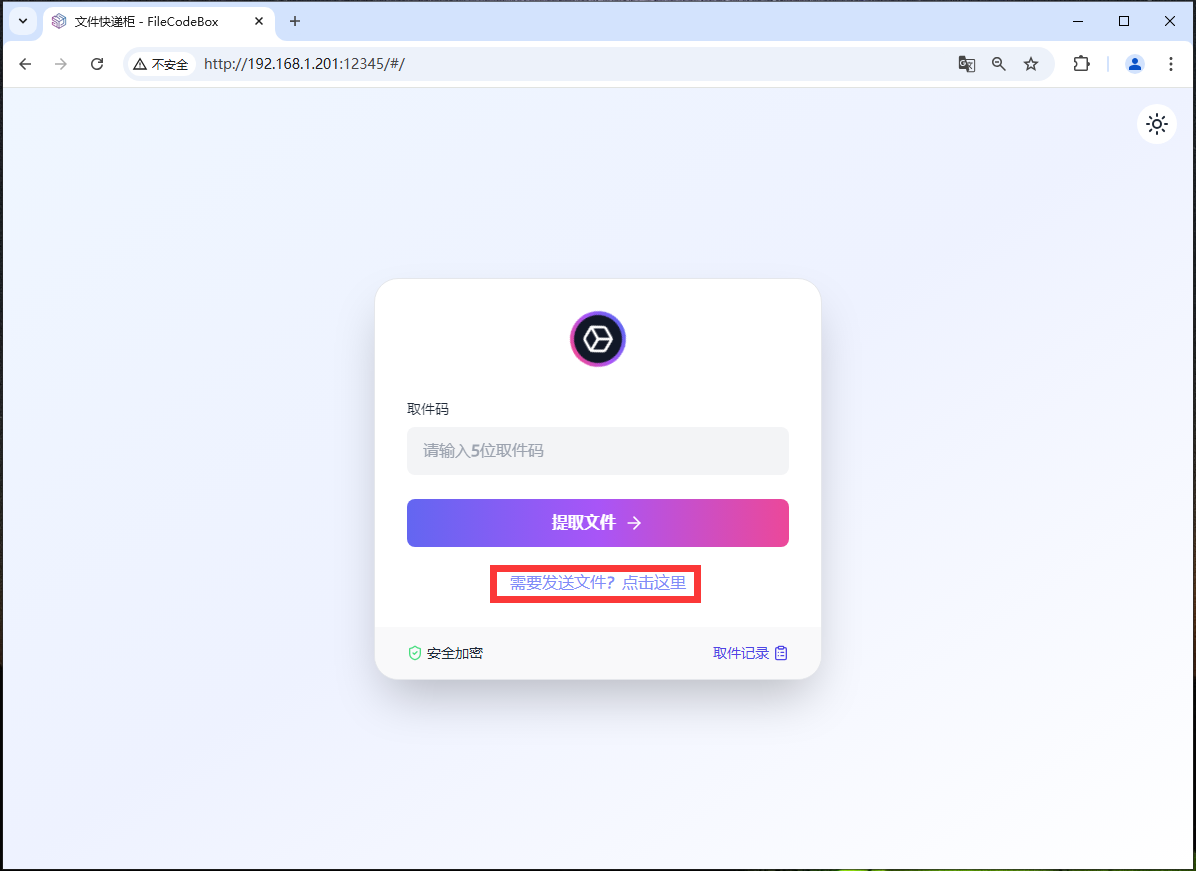Click the magnifier zoom icon in toolbar
Screen dimensions: 1196x871
pyautogui.click(x=999, y=63)
